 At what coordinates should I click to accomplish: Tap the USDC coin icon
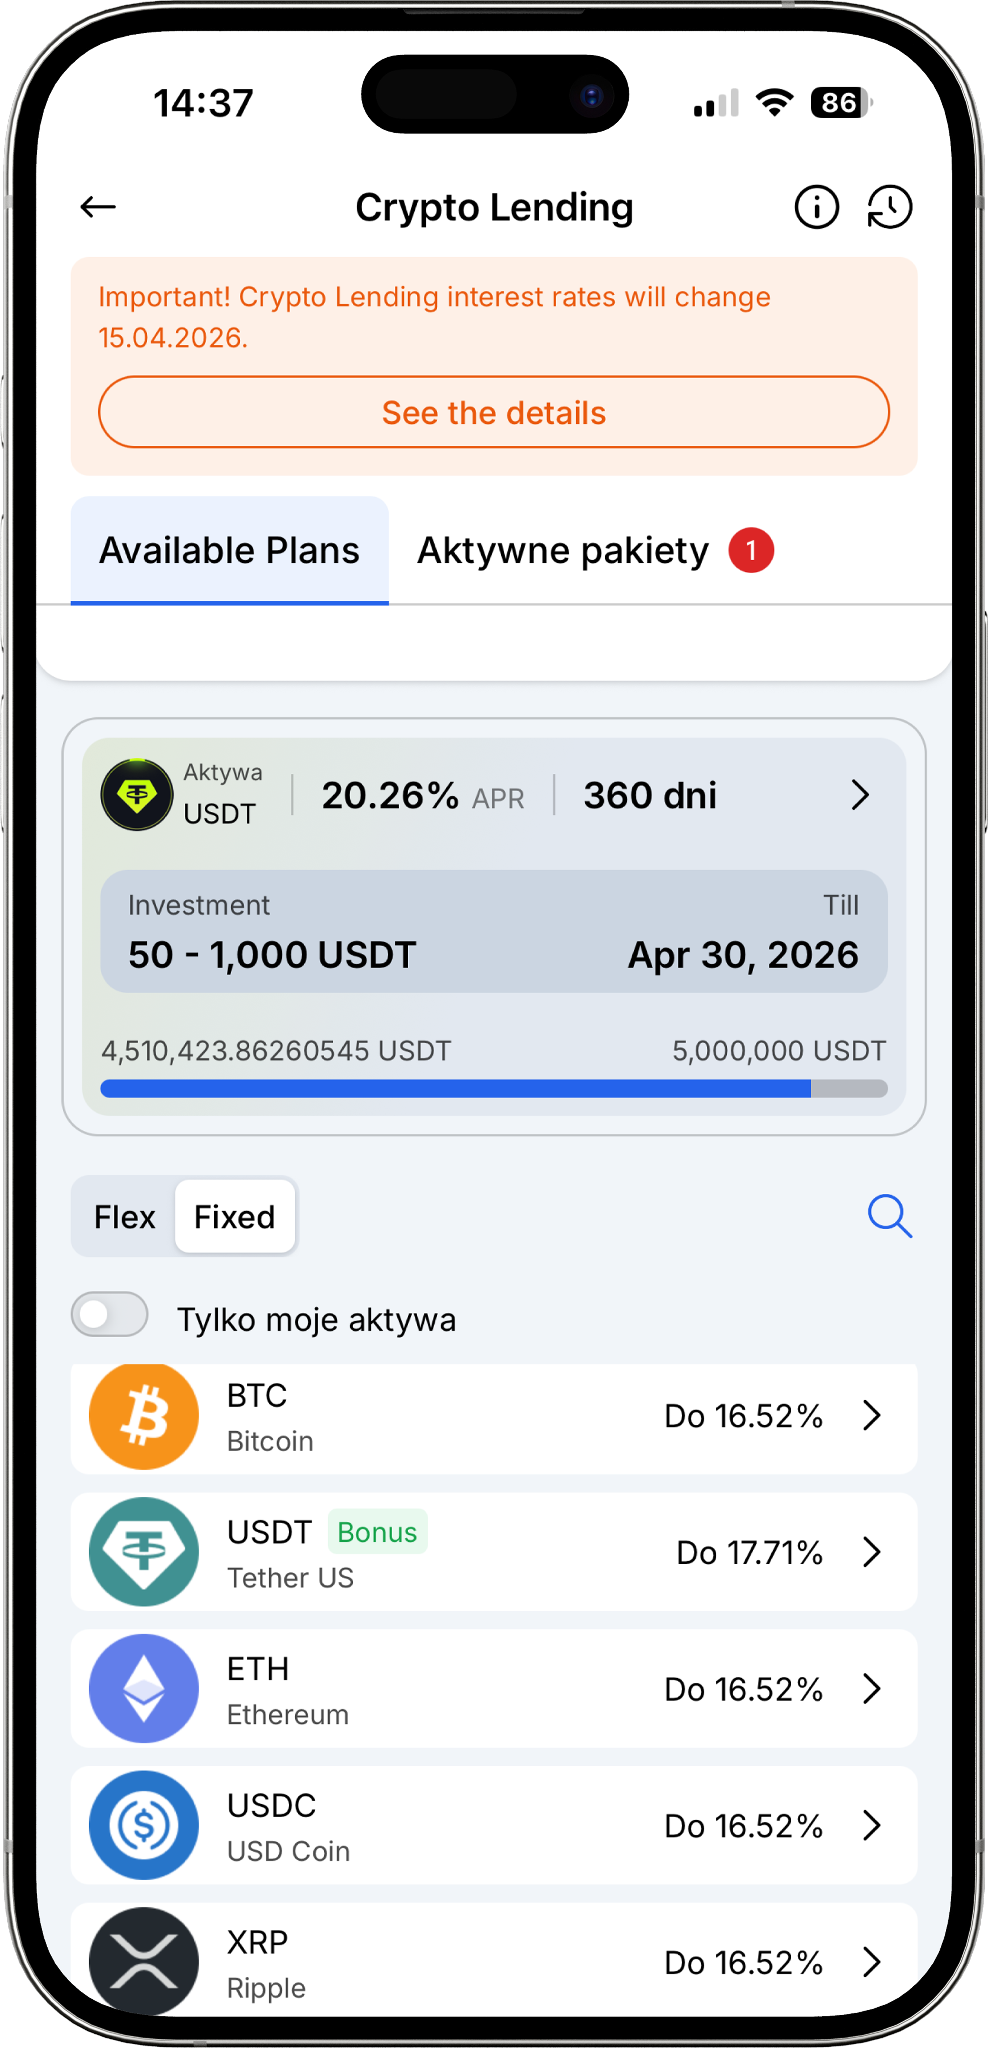(x=144, y=1825)
